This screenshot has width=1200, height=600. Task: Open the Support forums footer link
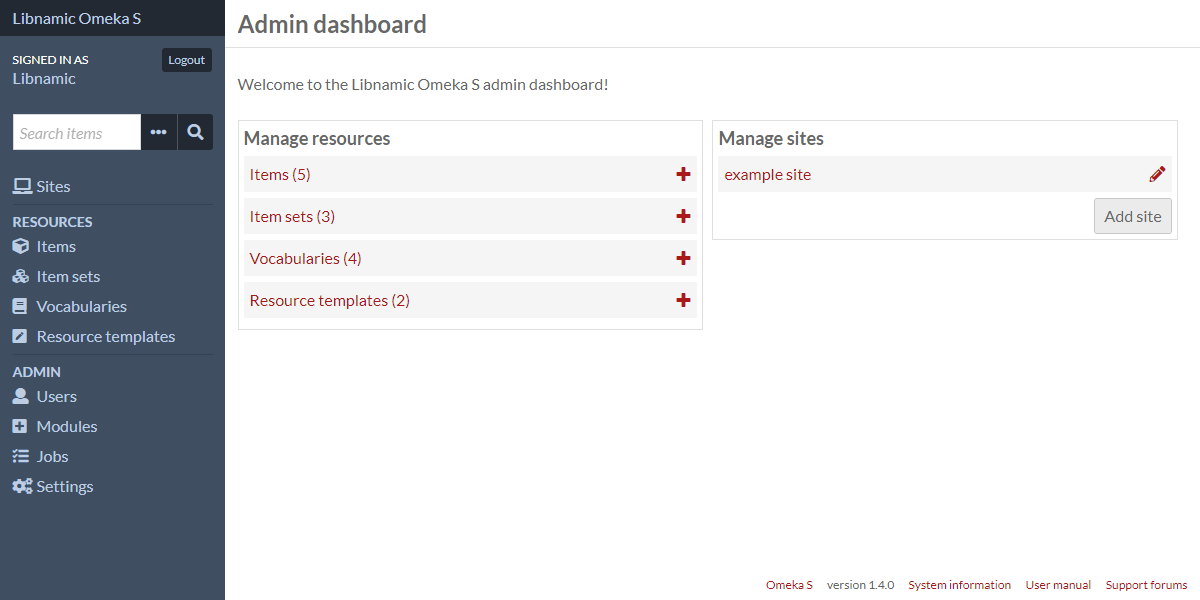coord(1146,585)
